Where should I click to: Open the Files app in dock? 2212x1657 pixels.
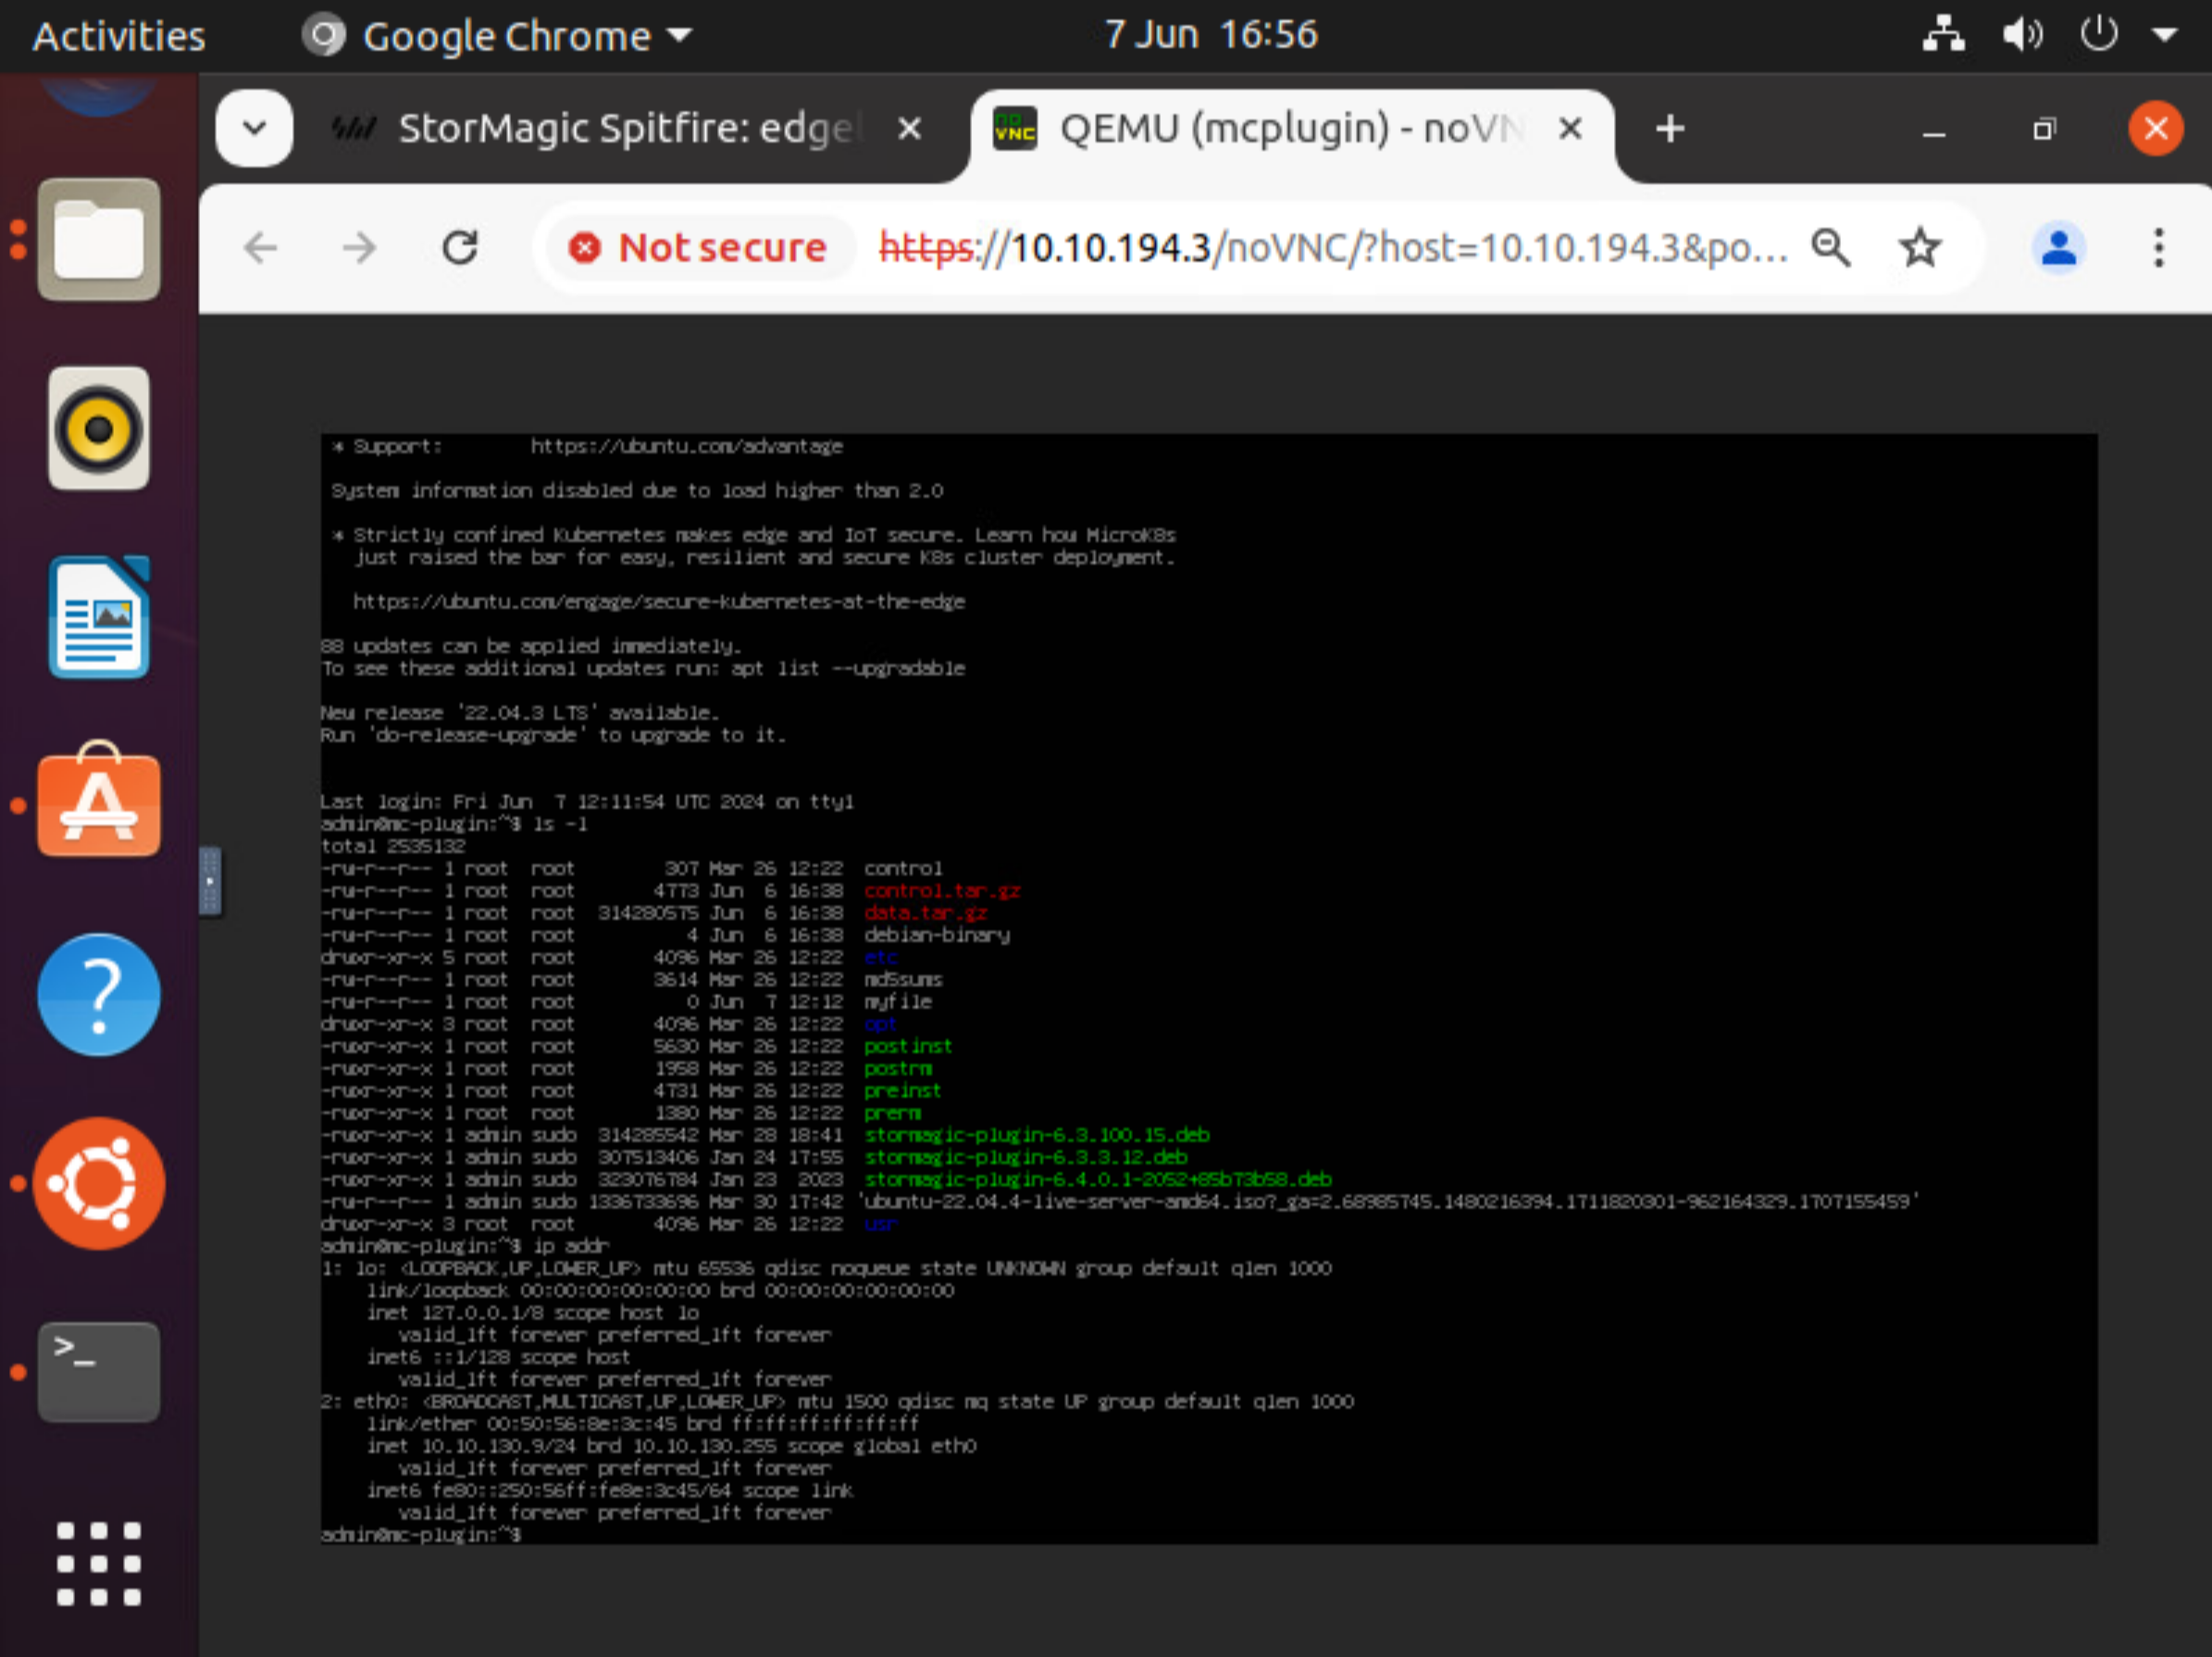pos(98,240)
